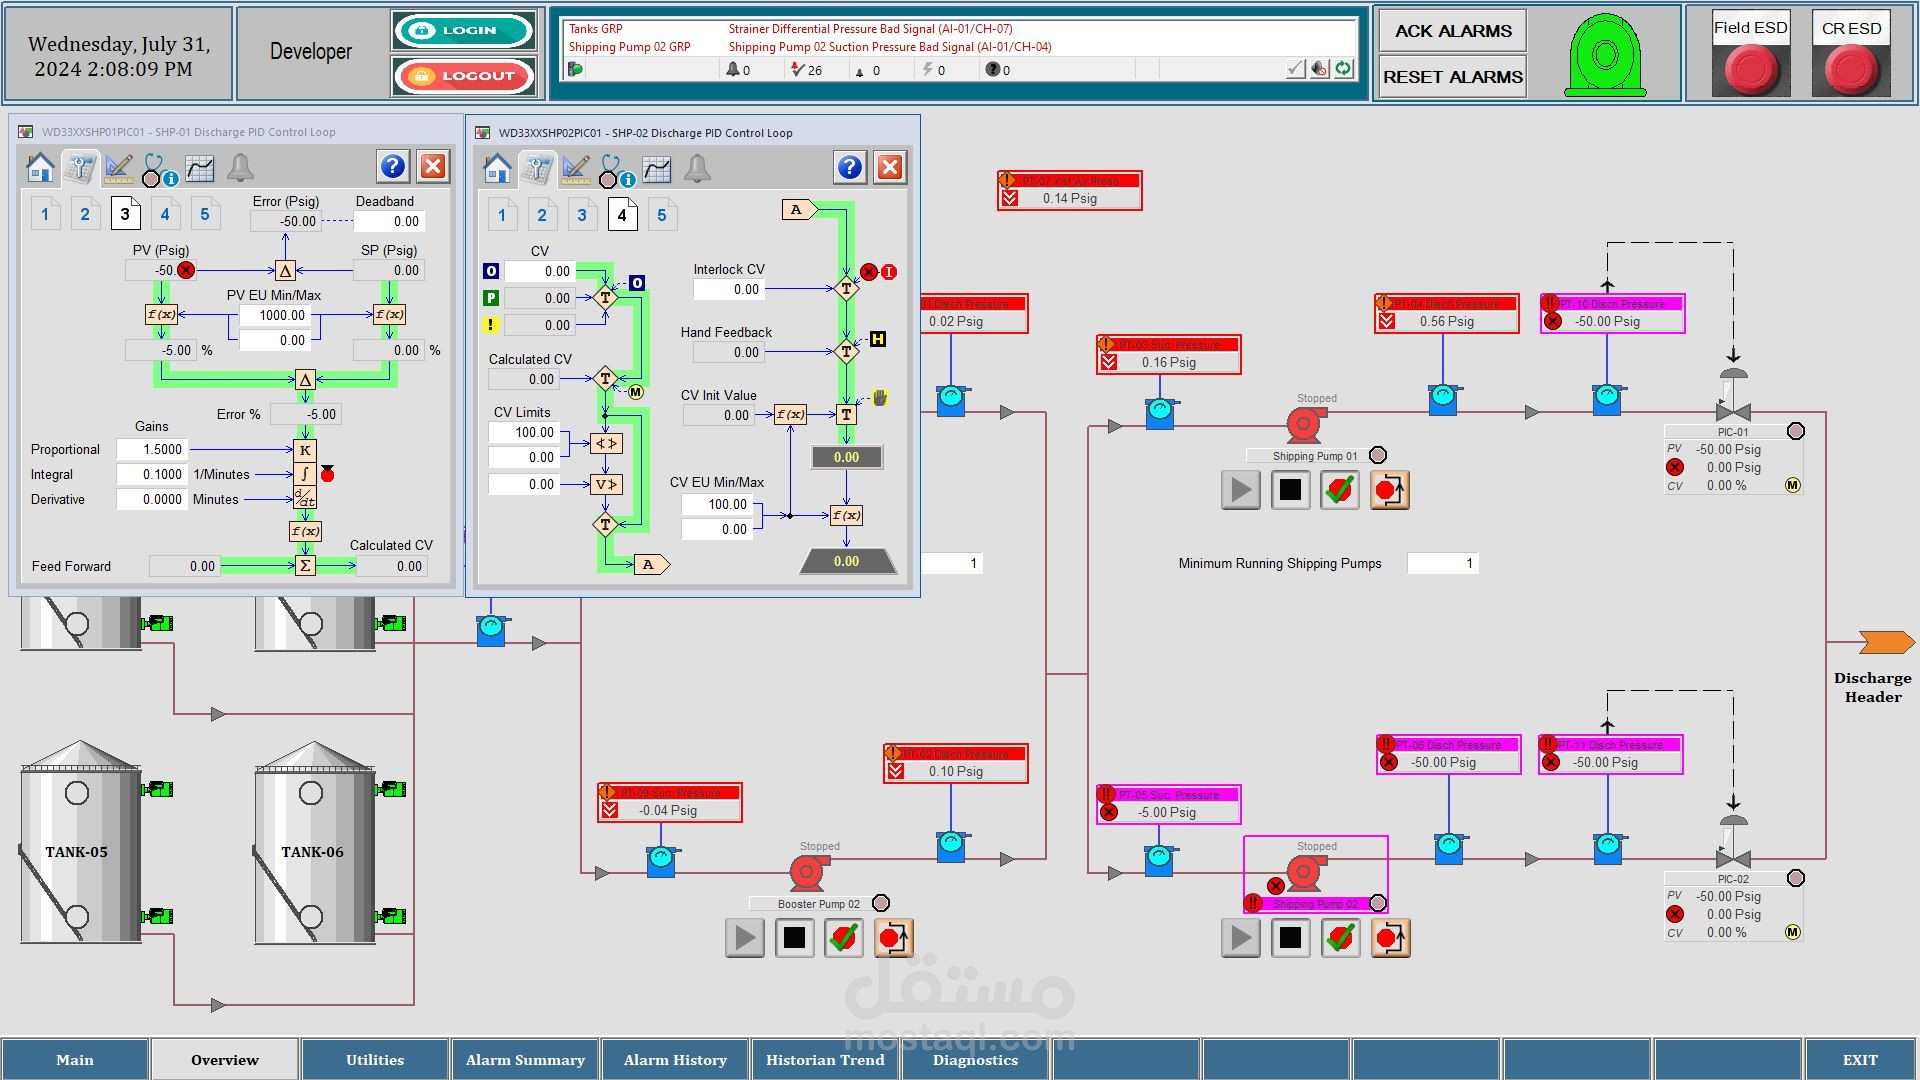
Task: Switch to page 2 in SHP-02 faceplate
Action: click(542, 215)
